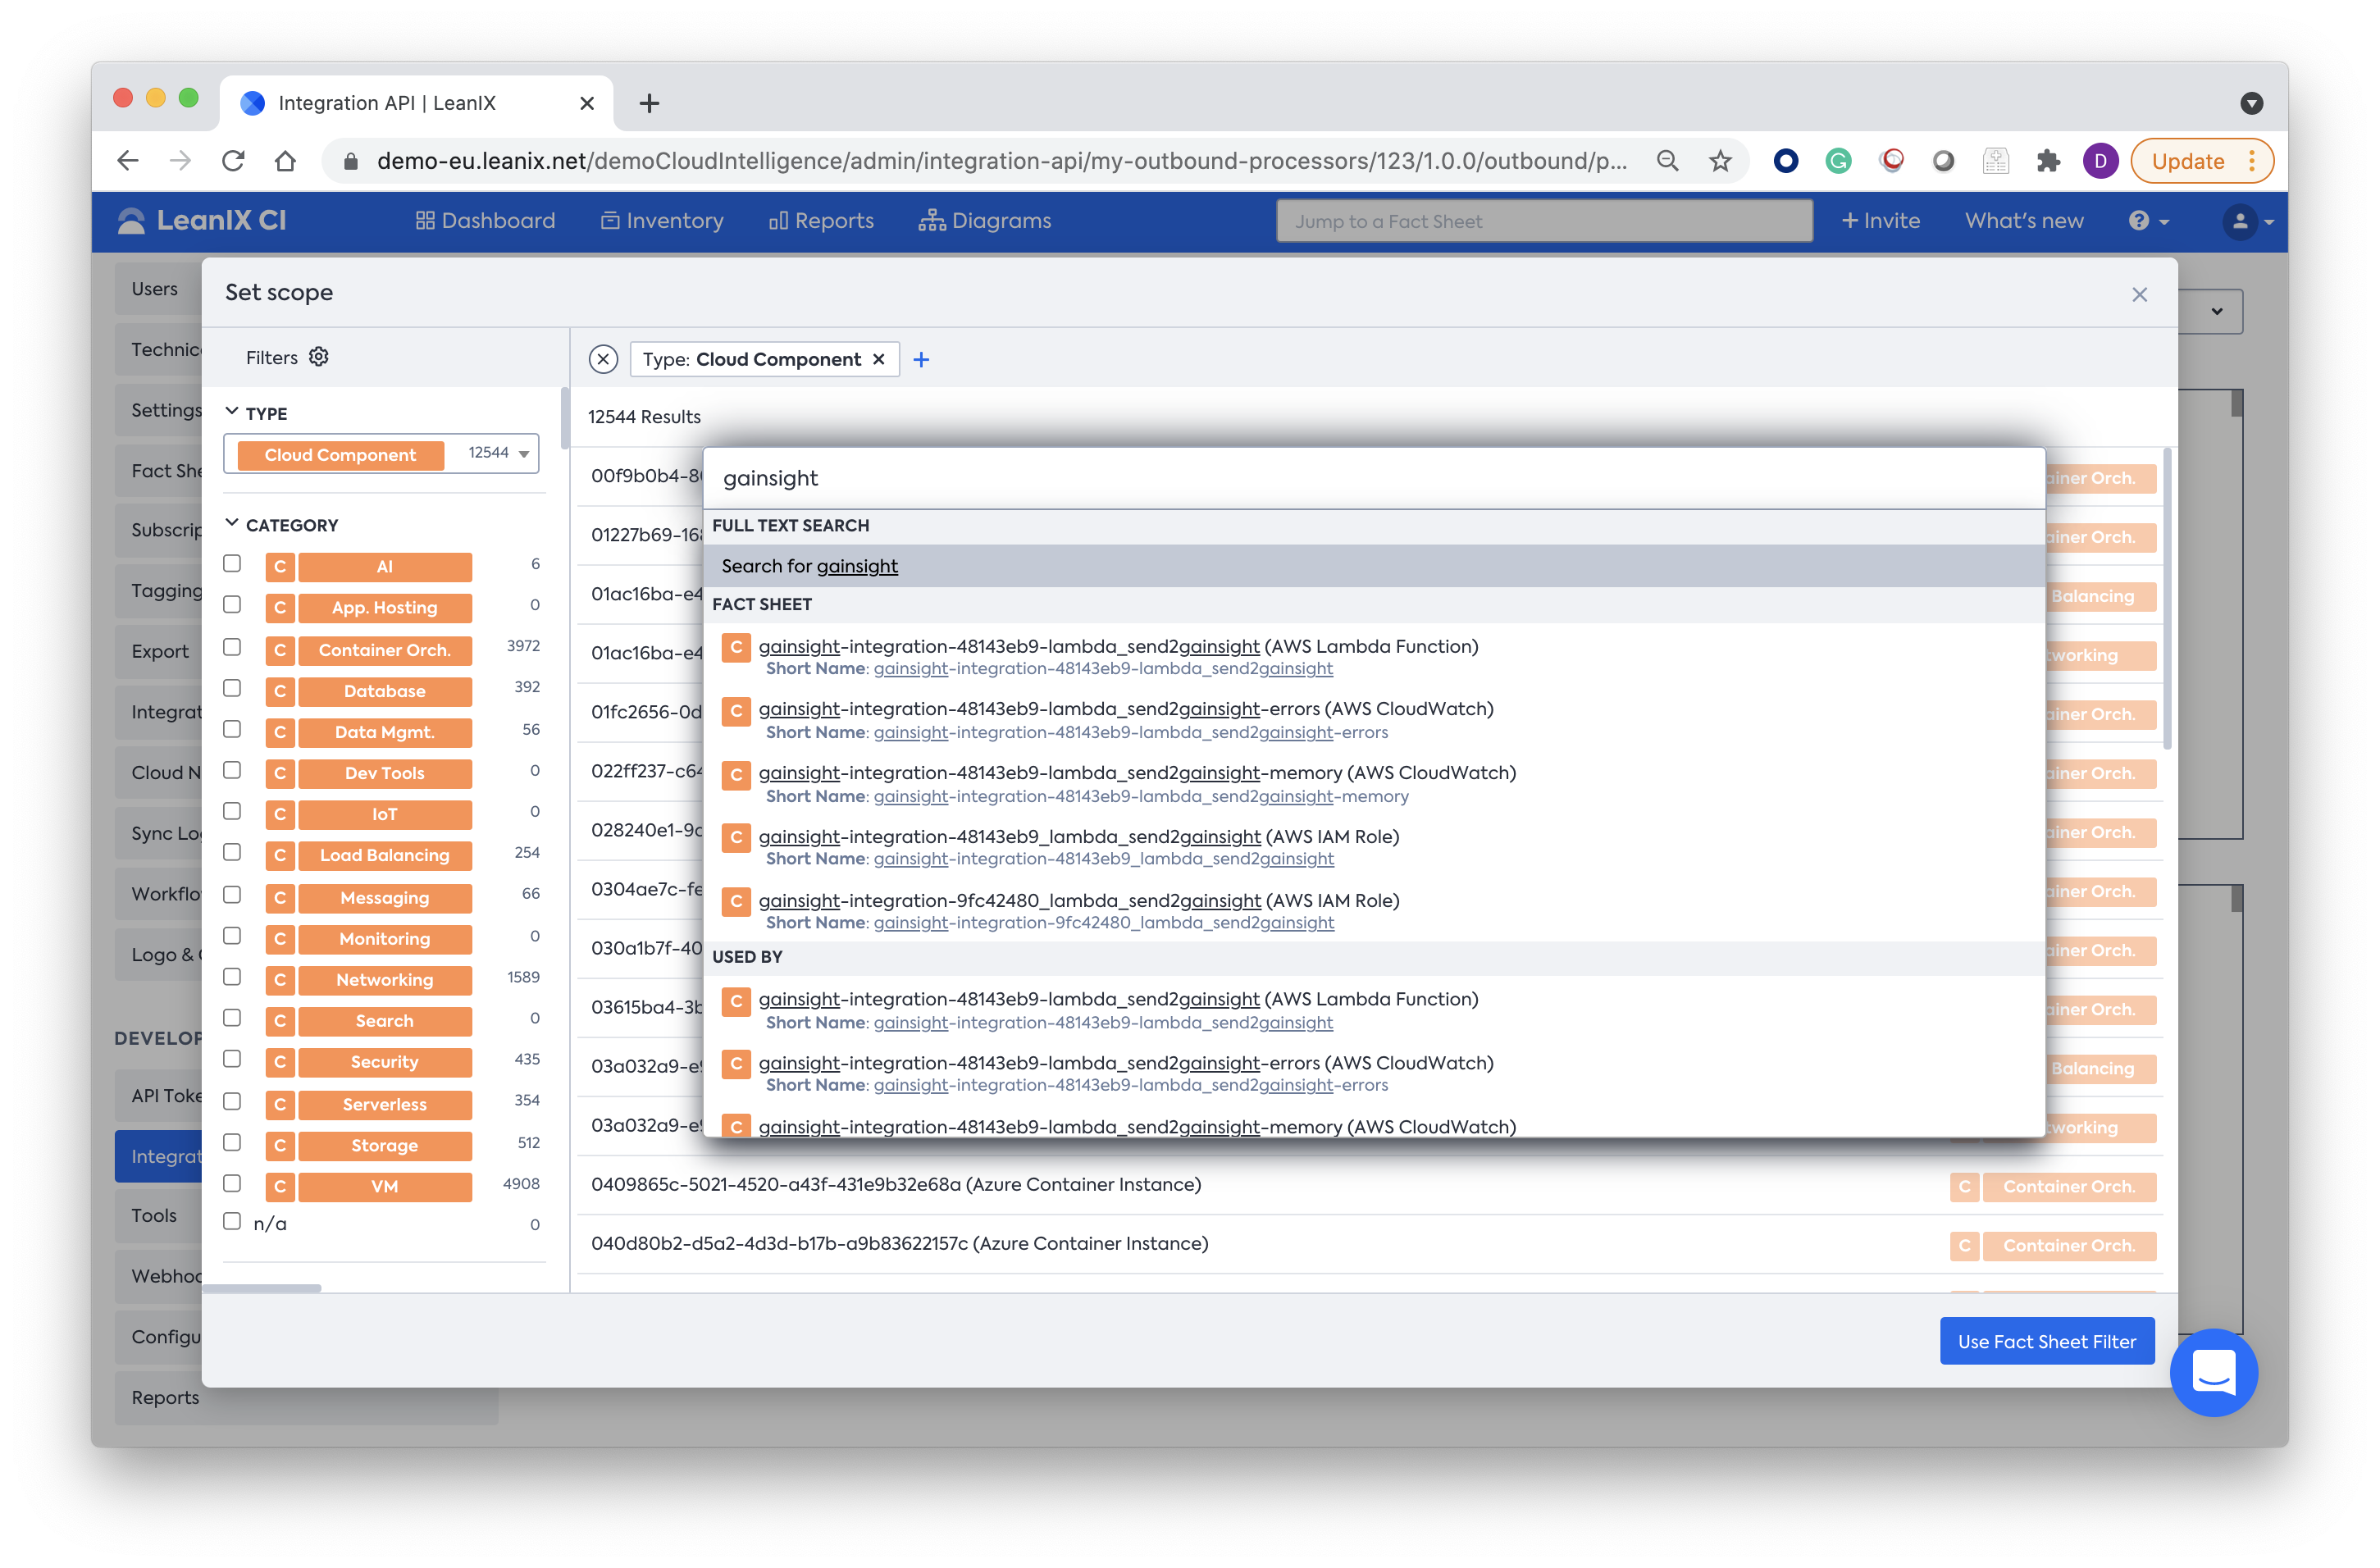Select gainsight-integration-9fc42480 AWS IAM Role result
This screenshot has width=2380, height=1568.
click(x=1374, y=911)
